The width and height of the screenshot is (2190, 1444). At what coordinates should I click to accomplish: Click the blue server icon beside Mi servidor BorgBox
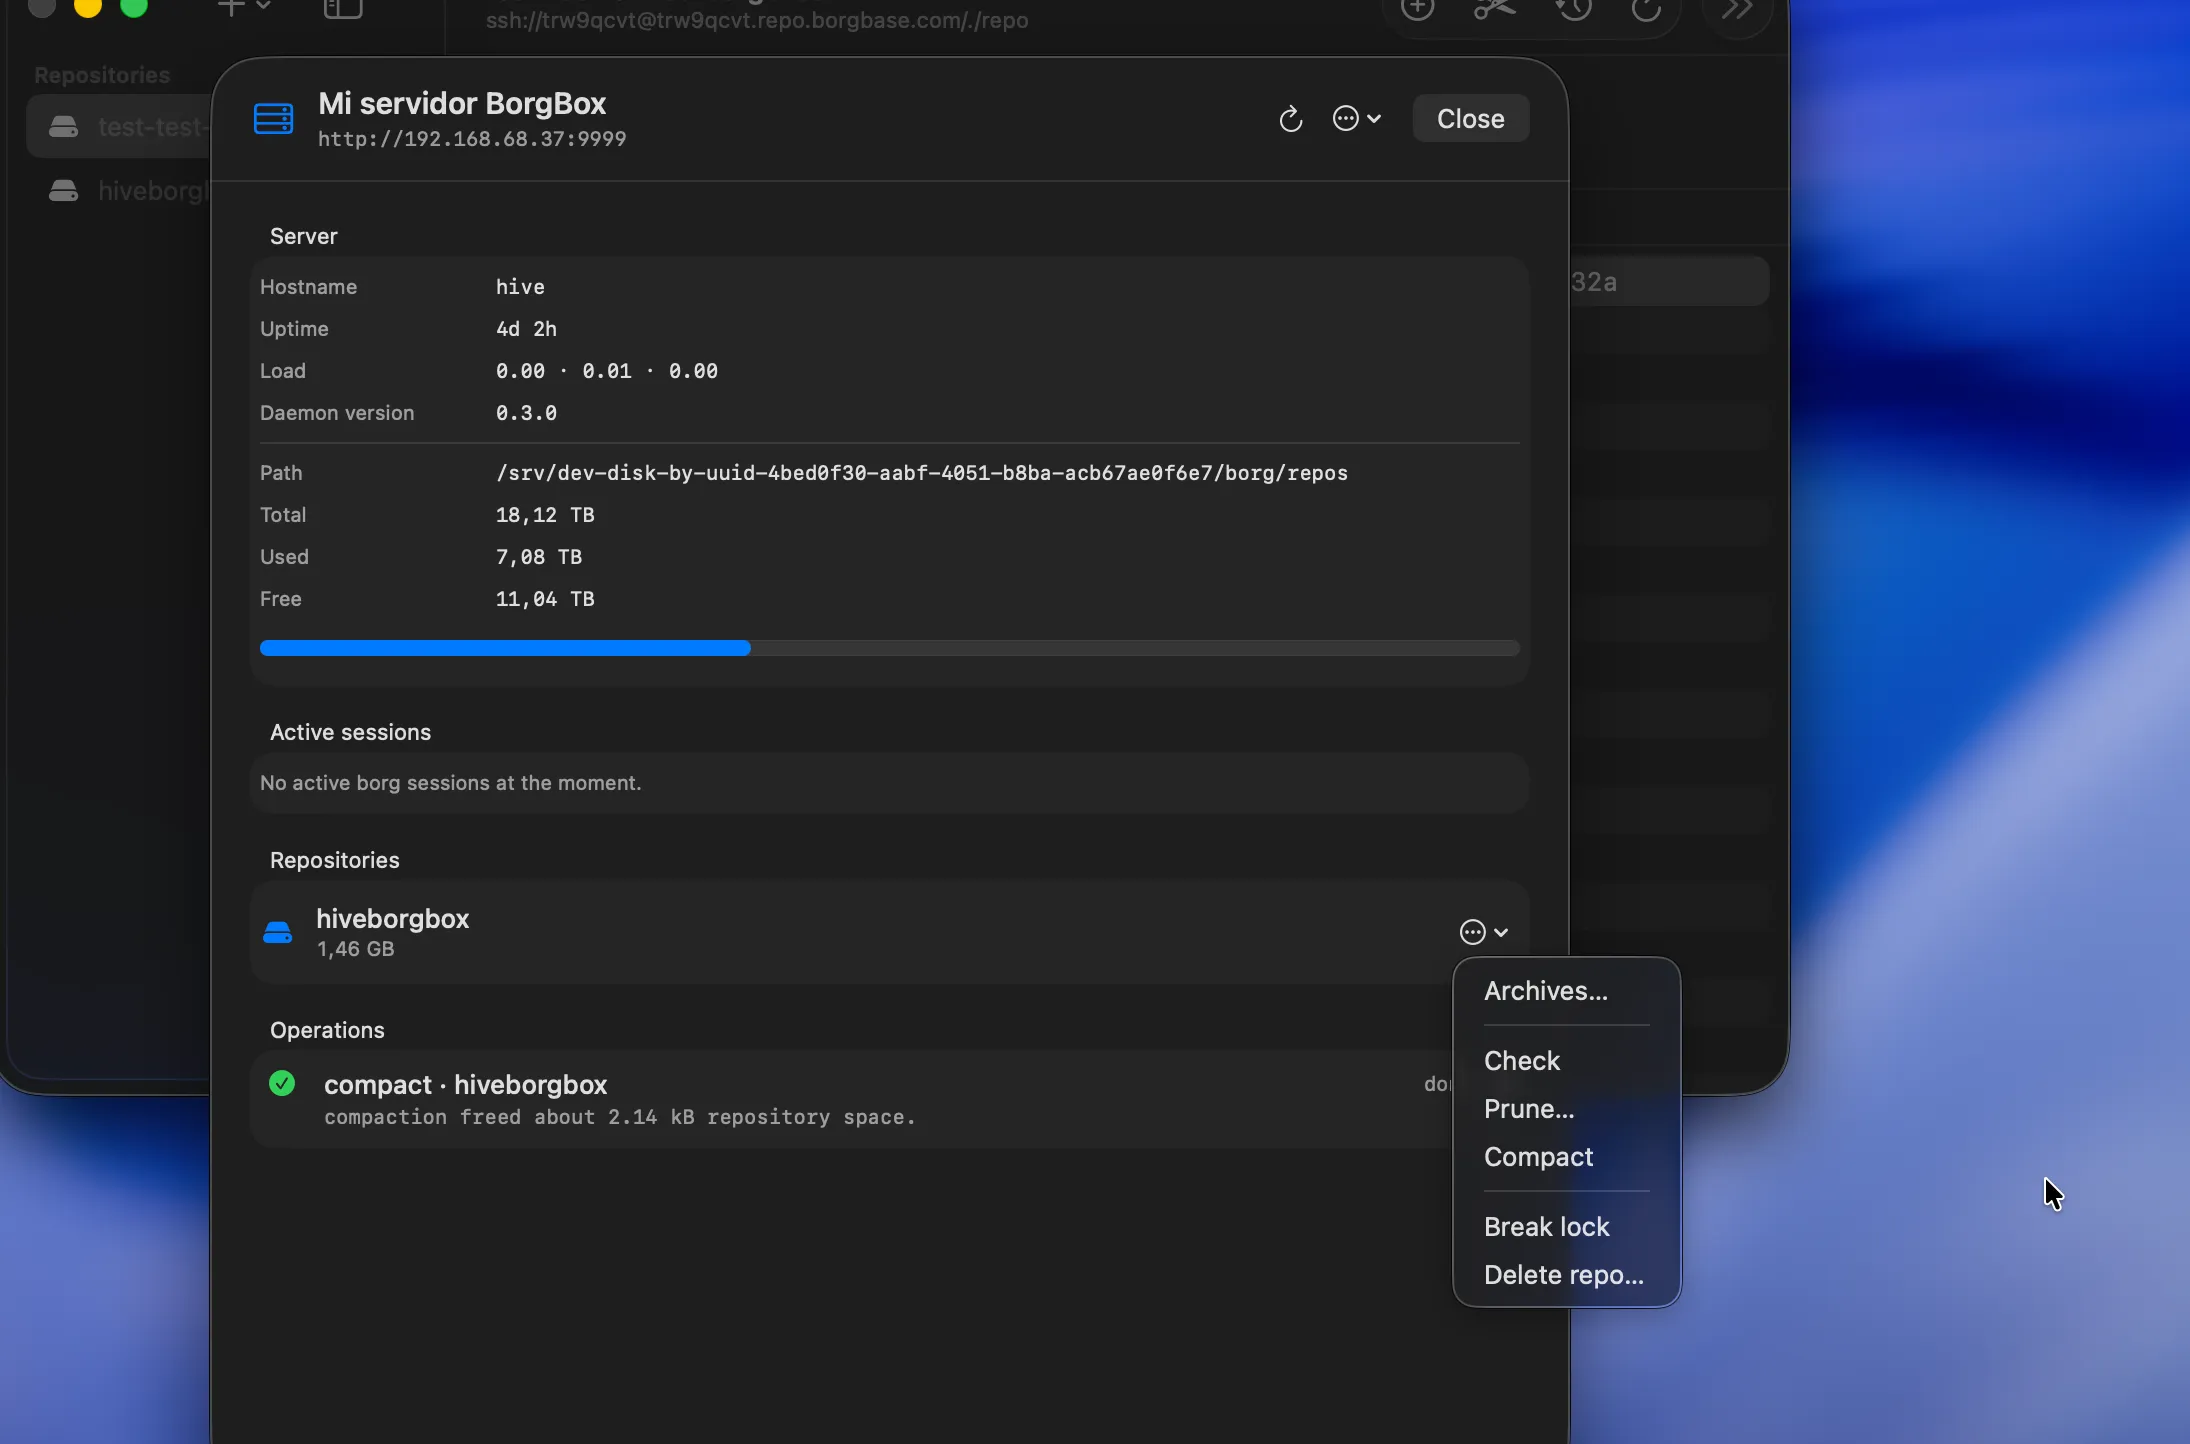273,117
